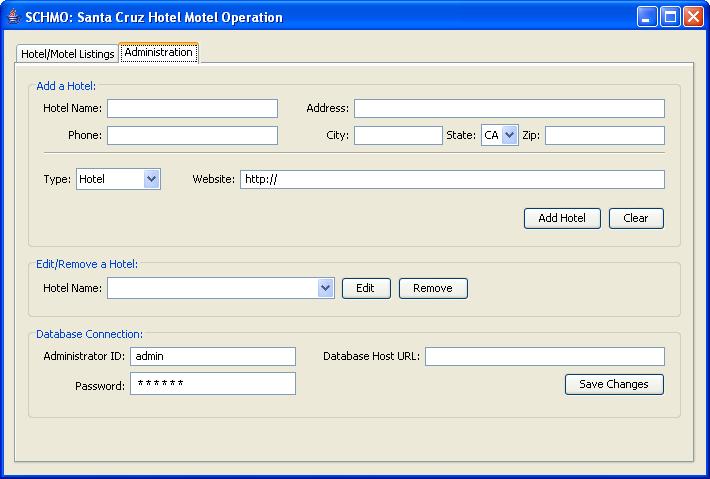Viewport: 710px width, 479px height.
Task: Click the Zip input field
Action: pos(605,135)
